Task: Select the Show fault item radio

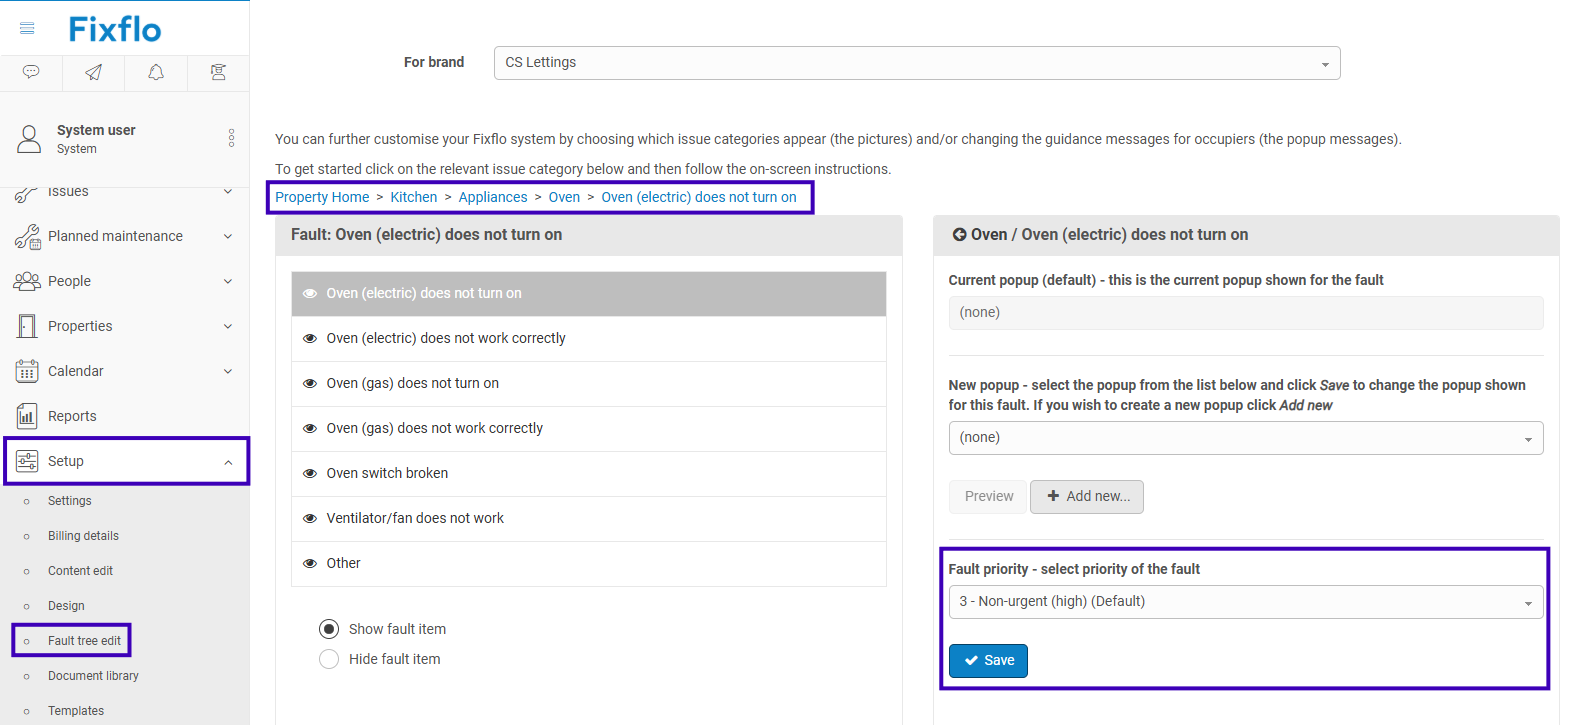Action: (x=329, y=629)
